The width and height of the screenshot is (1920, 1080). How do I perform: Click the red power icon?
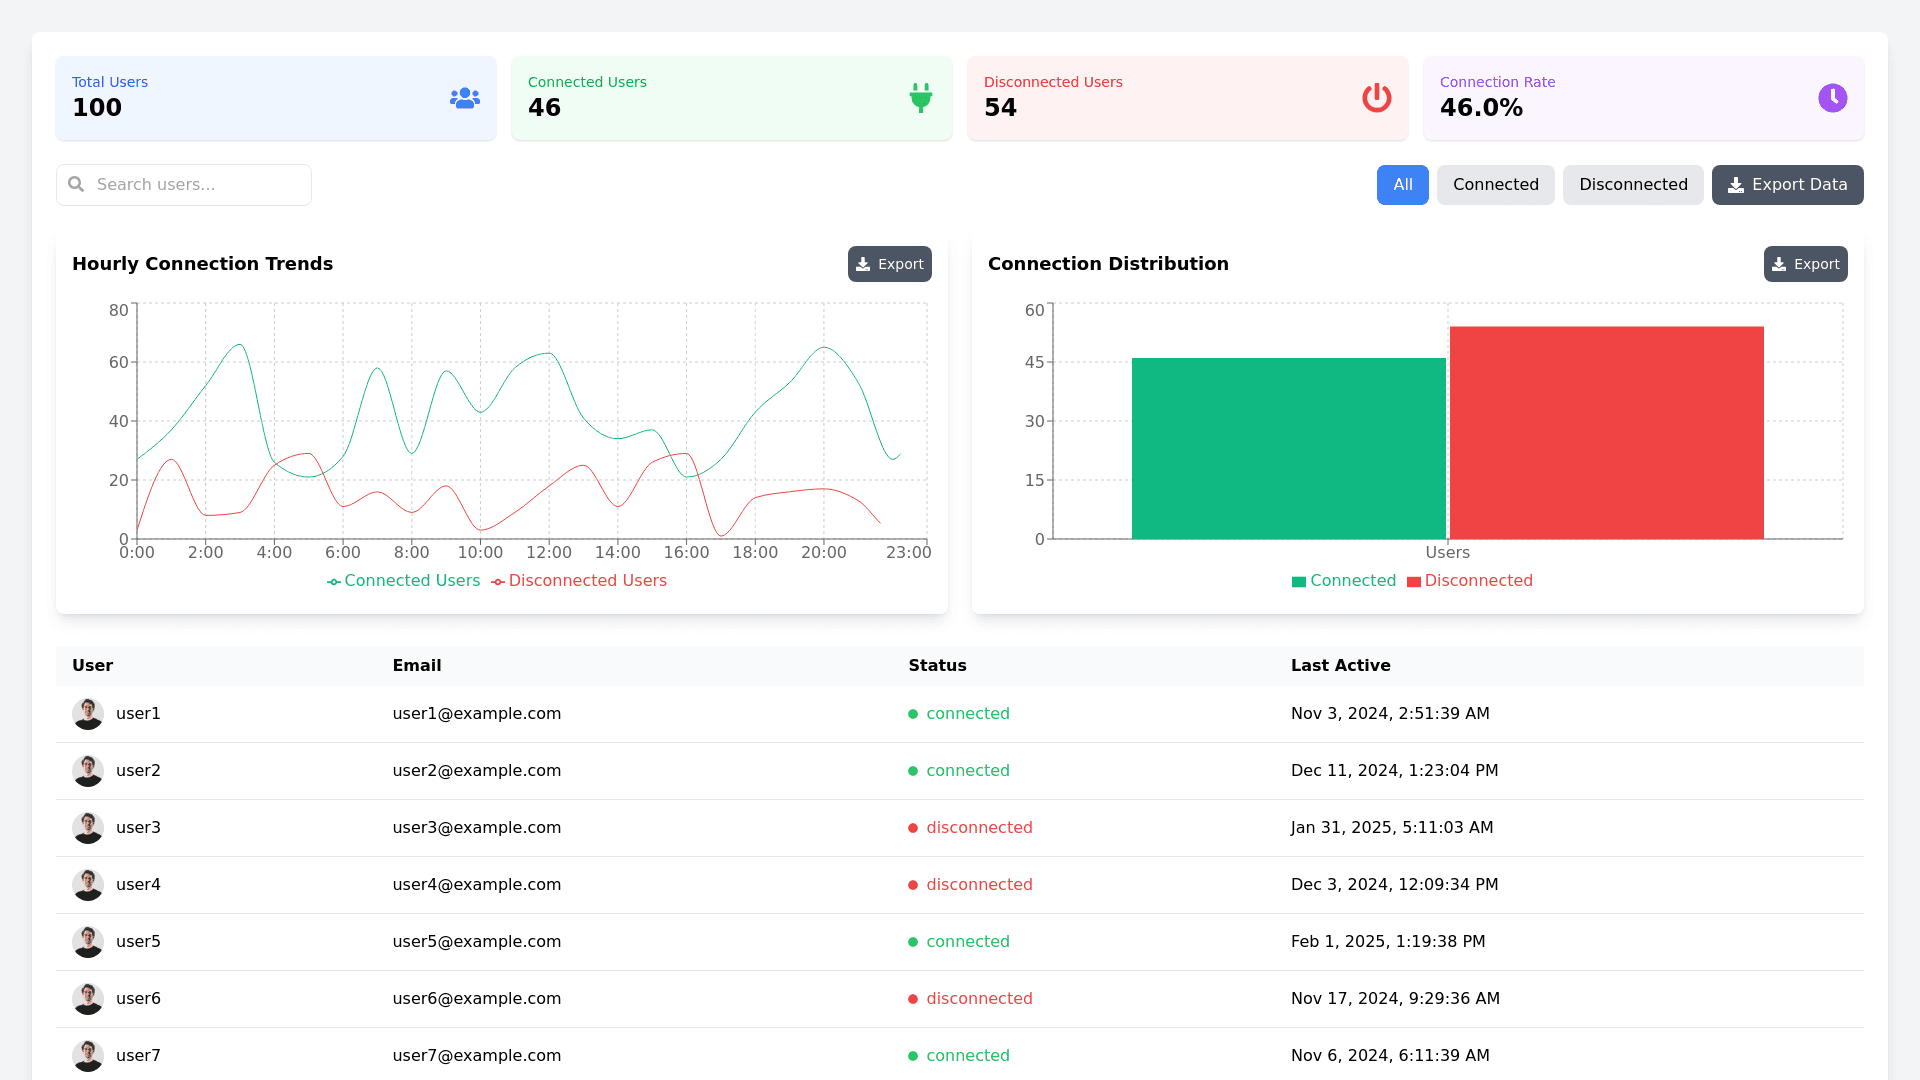pyautogui.click(x=1377, y=98)
